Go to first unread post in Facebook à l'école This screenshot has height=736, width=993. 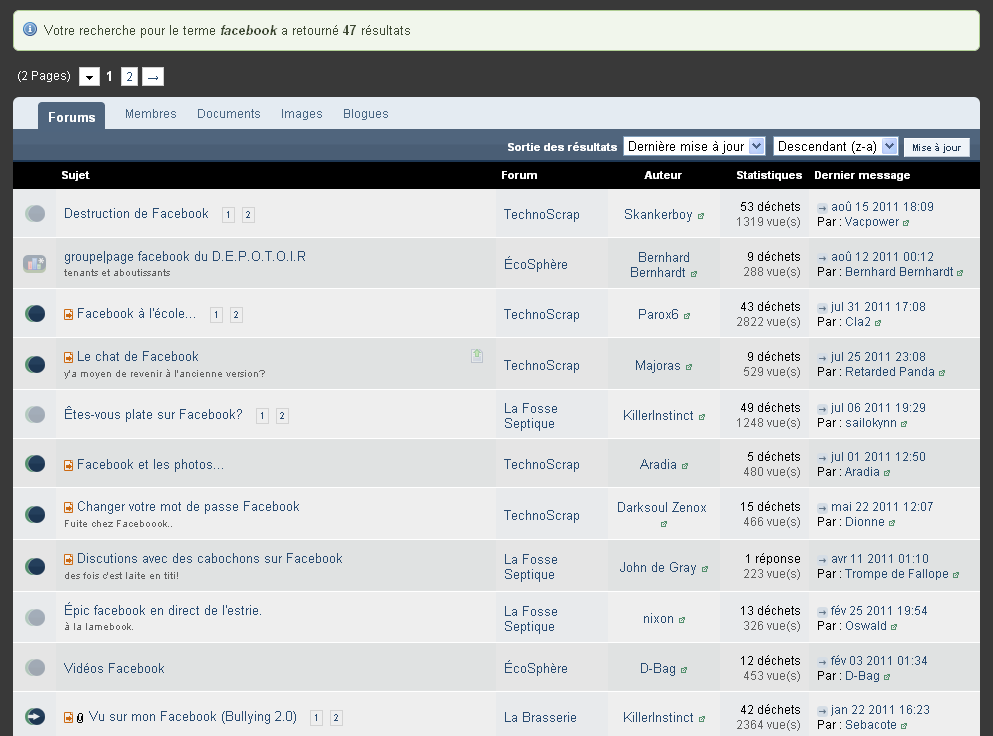pos(68,314)
